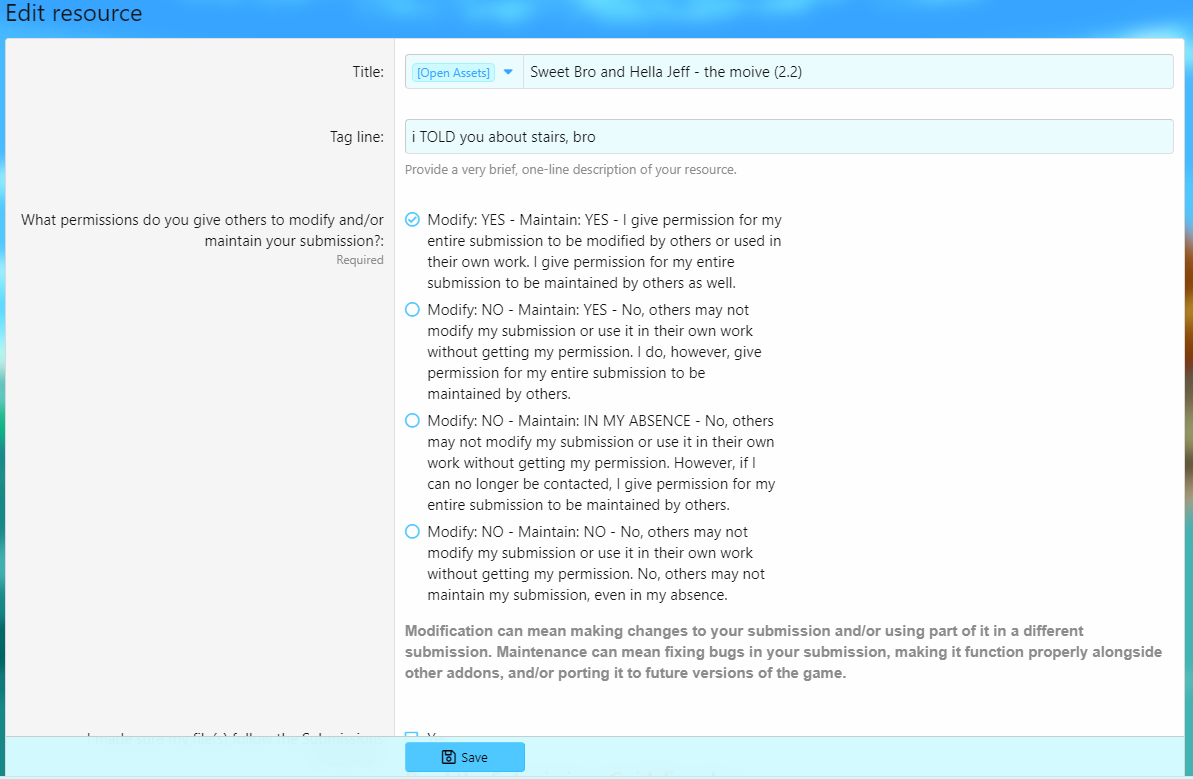The image size is (1193, 779).
Task: Open the [Open Assets] prefix dropdown arrow
Action: pos(508,72)
